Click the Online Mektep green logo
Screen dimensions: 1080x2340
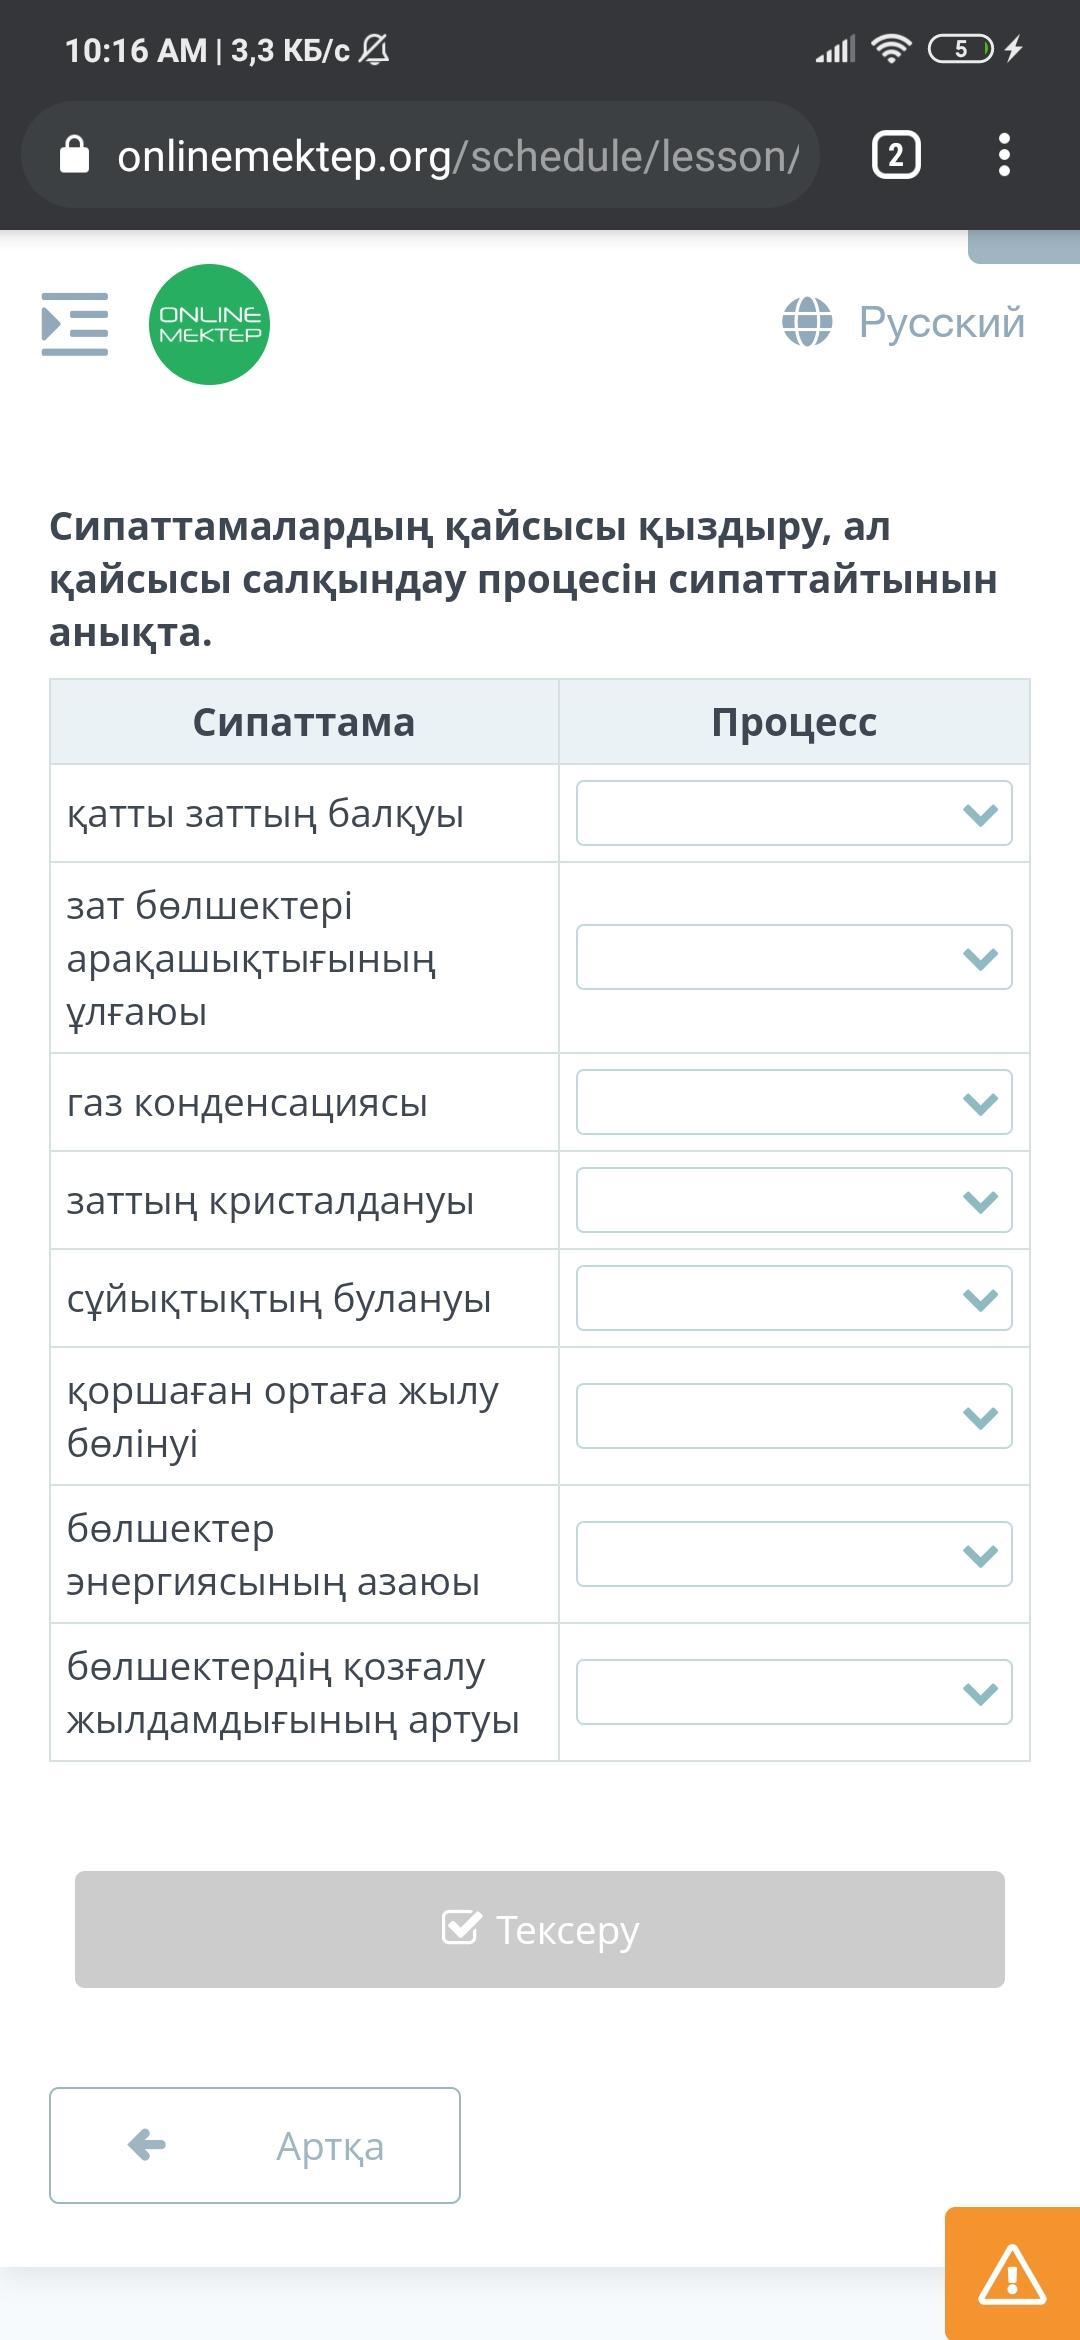click(x=209, y=324)
